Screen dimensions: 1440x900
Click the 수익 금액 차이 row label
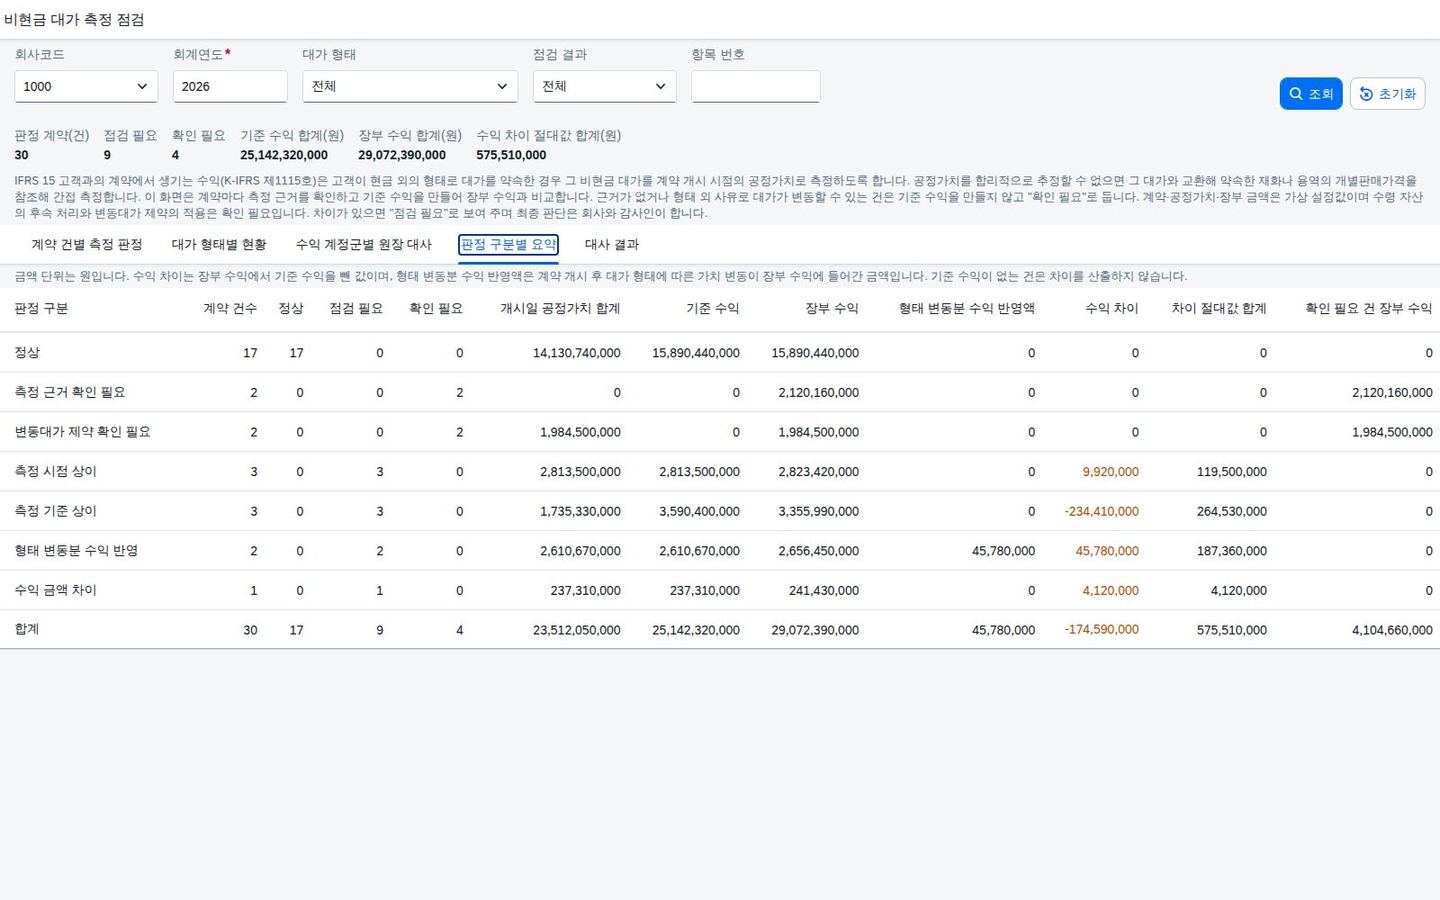pyautogui.click(x=56, y=590)
